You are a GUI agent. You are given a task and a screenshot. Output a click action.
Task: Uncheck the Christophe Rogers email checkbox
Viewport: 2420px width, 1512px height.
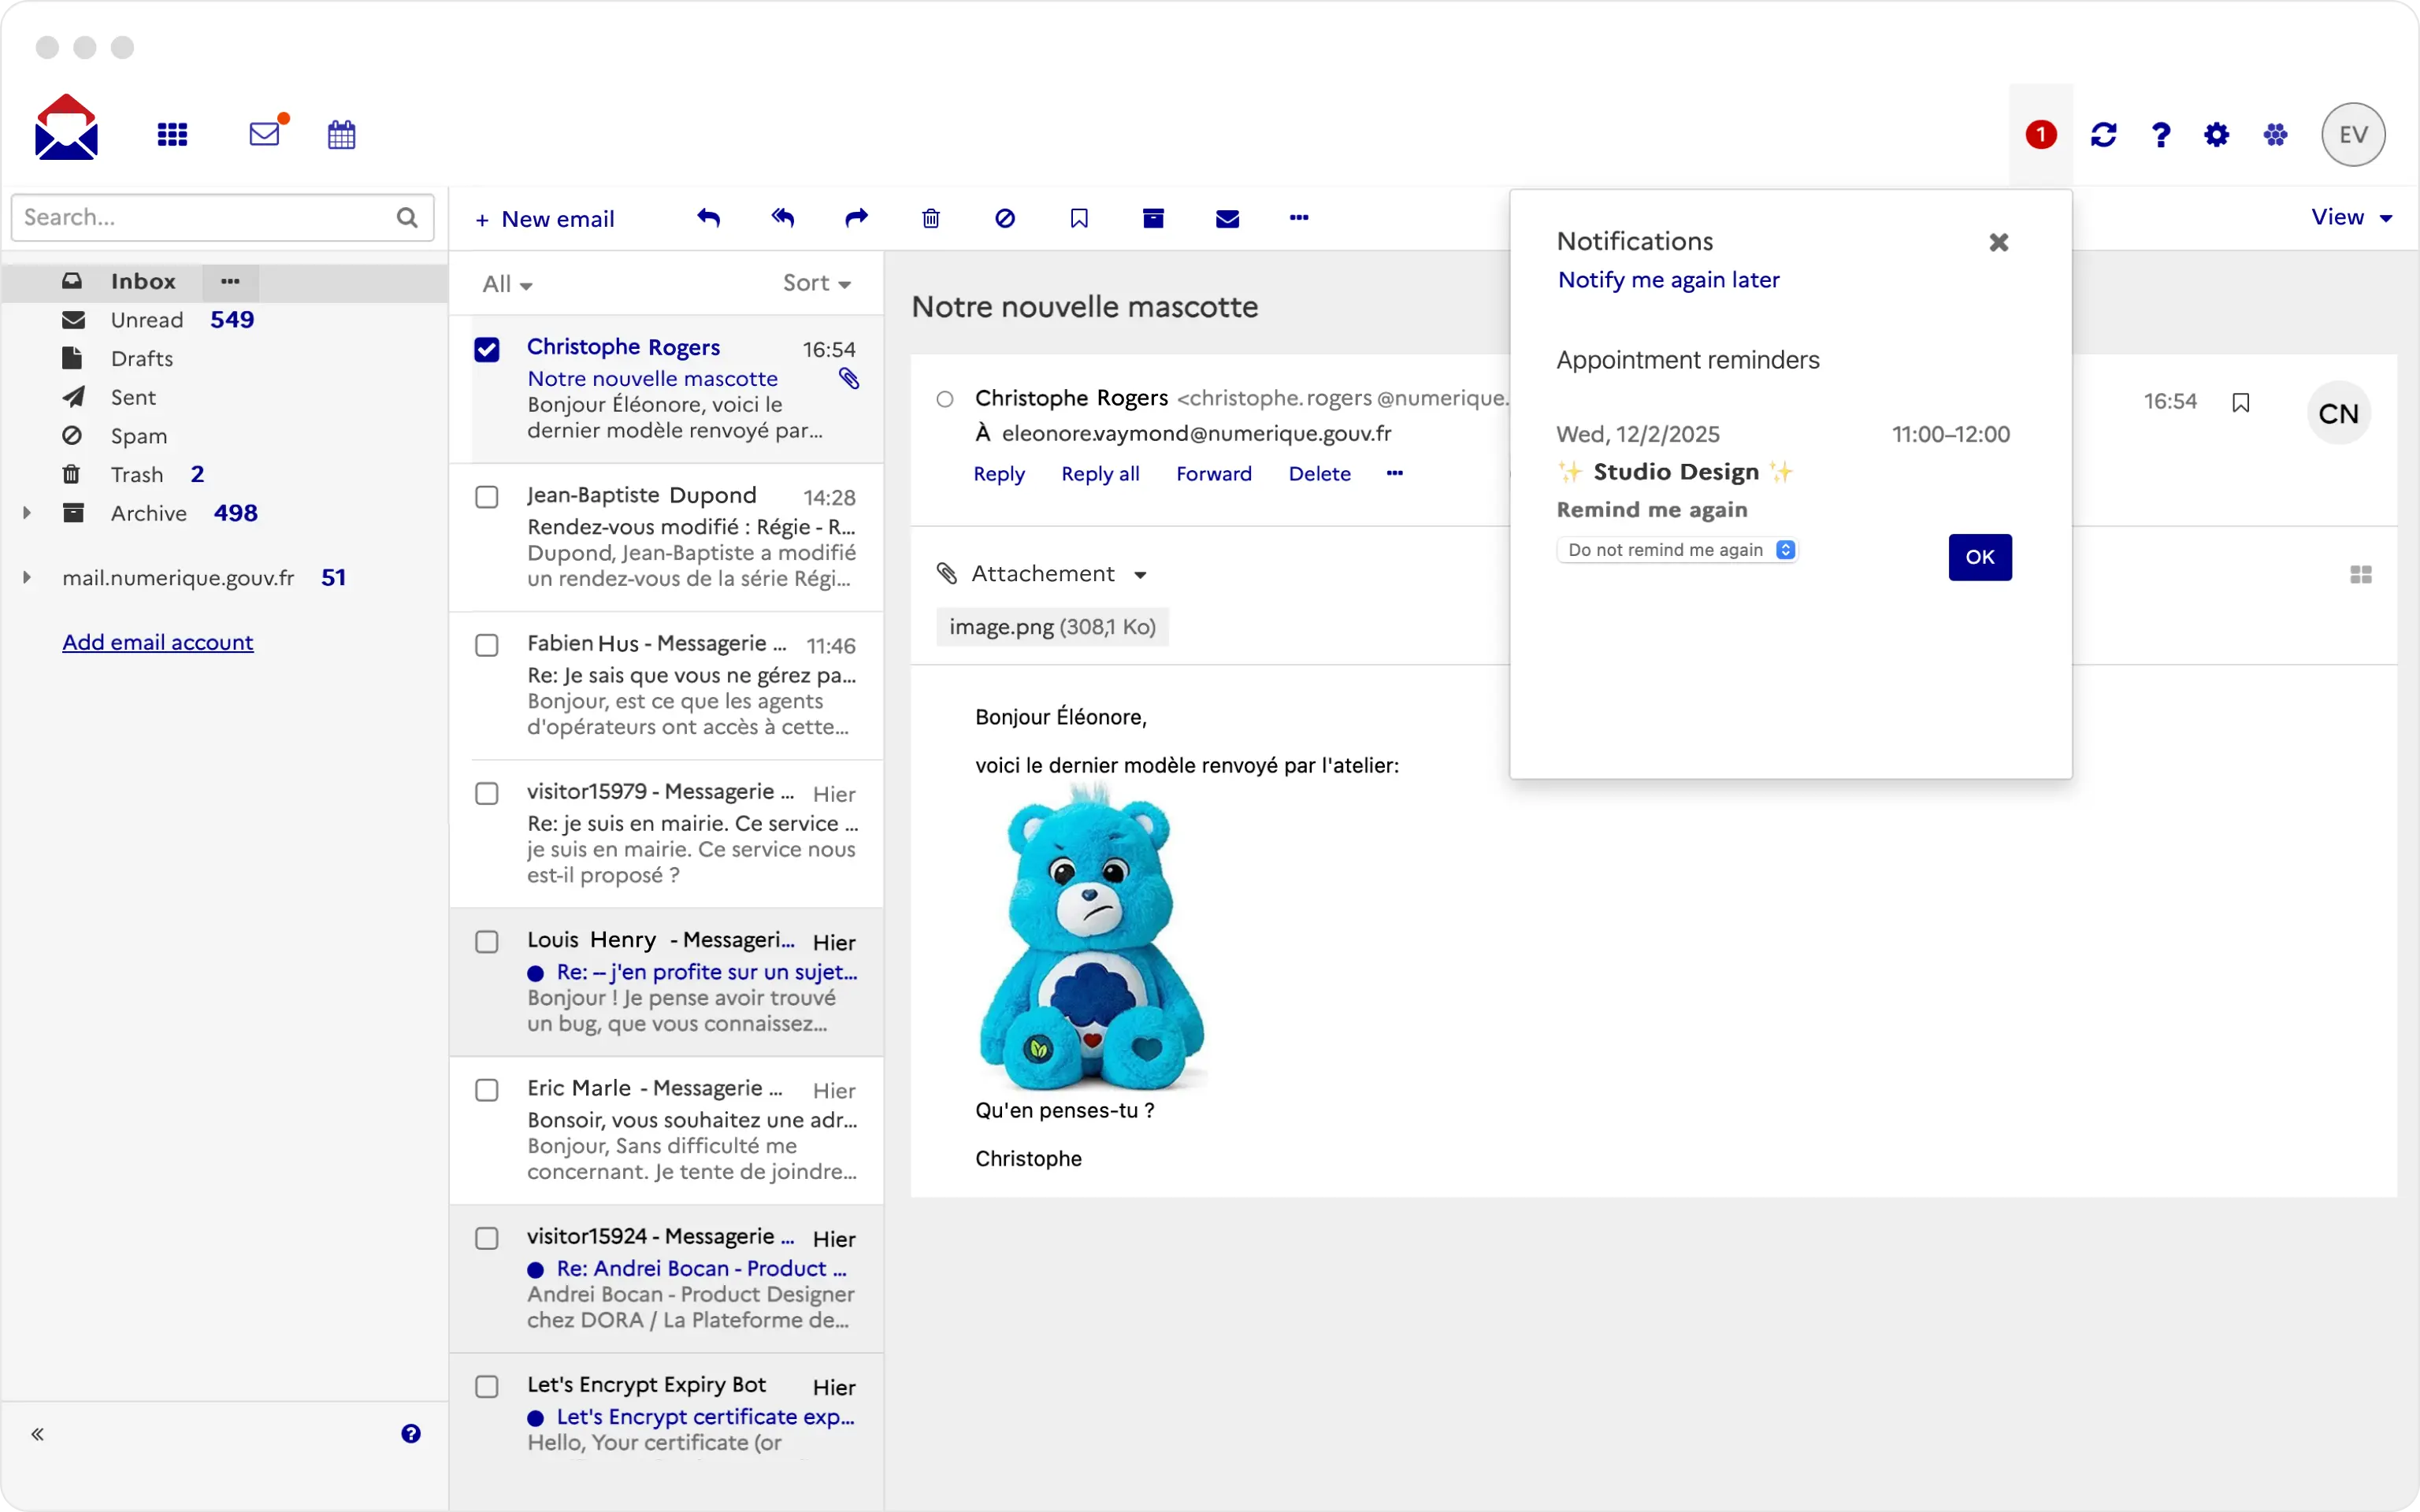487,349
